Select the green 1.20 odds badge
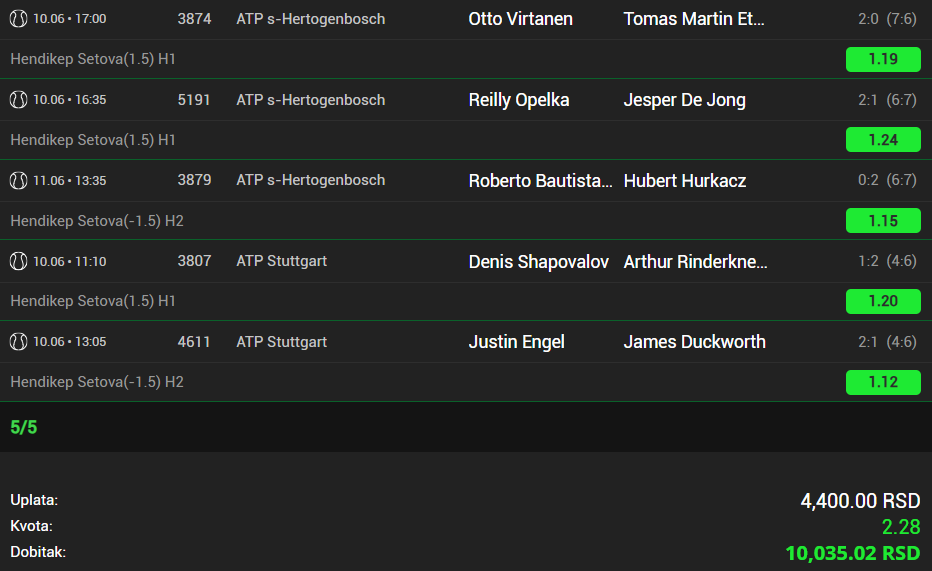932x571 pixels. 883,301
